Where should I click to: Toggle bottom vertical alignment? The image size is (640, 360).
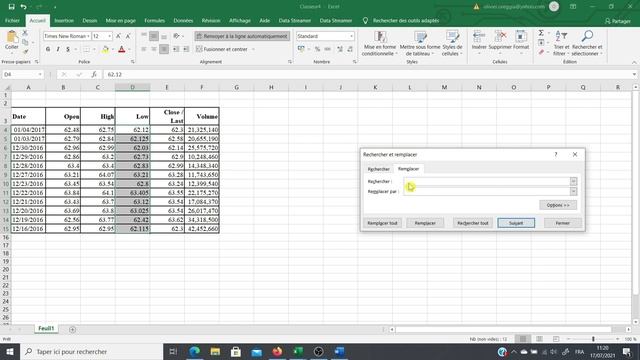click(x=164, y=36)
